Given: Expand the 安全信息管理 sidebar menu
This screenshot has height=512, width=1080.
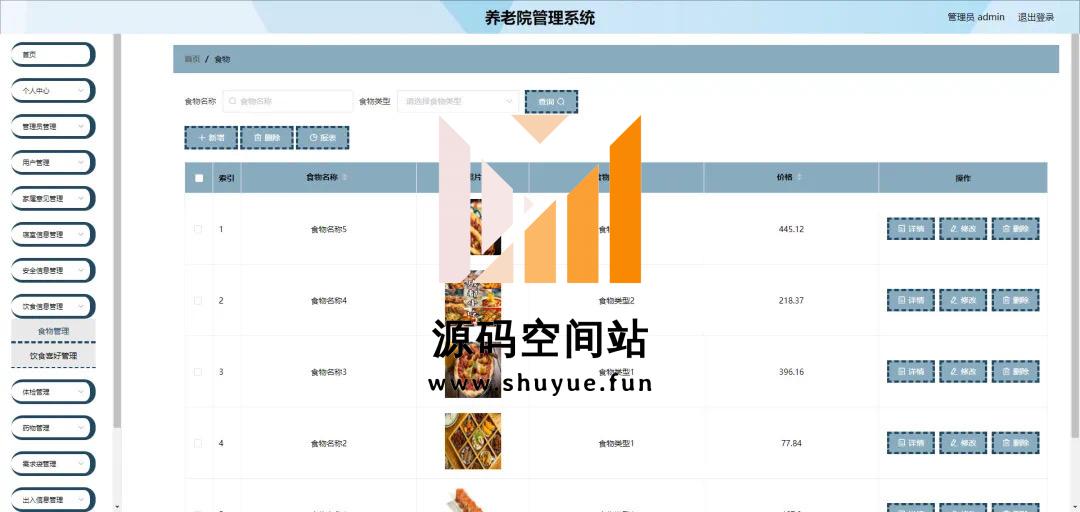Looking at the screenshot, I should 53,271.
